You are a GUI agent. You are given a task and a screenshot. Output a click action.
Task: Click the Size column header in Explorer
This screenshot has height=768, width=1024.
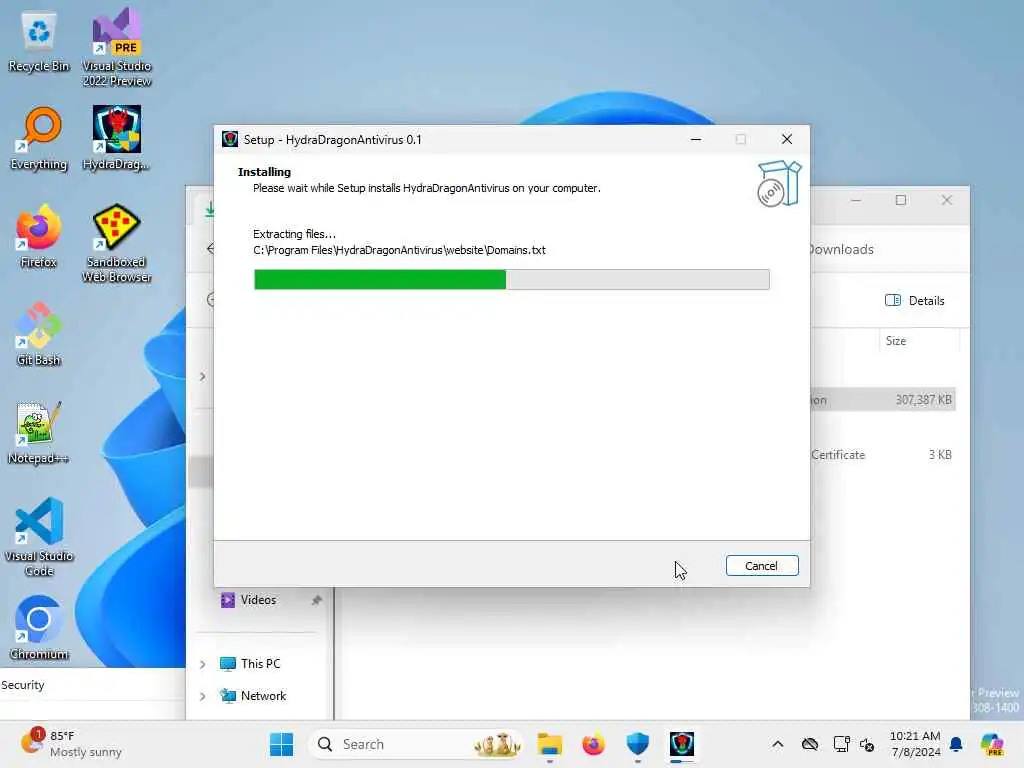(x=895, y=341)
